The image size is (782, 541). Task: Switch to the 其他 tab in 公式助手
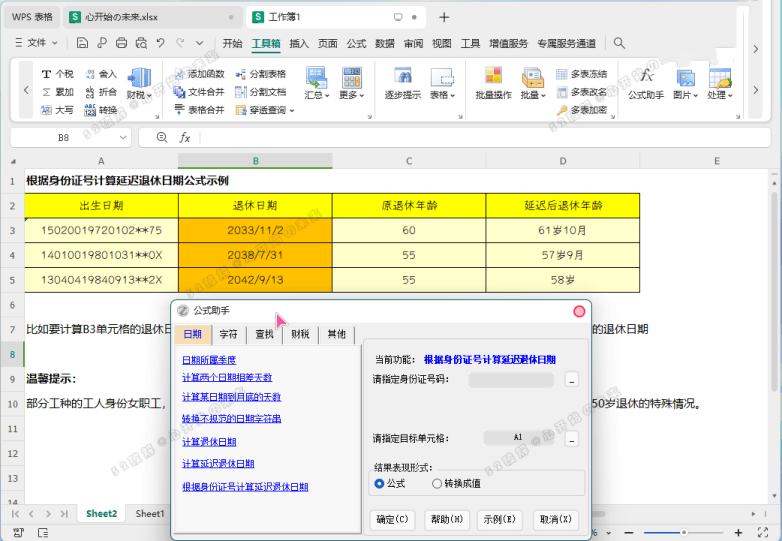point(337,334)
